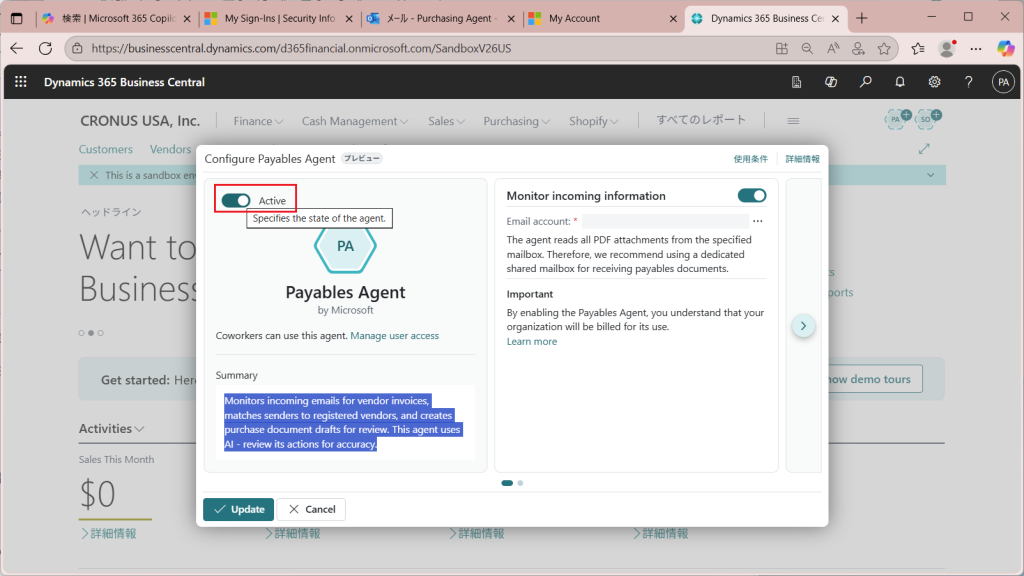
Task: Open 詳細情報 under Sales This Month
Action: pyautogui.click(x=108, y=534)
